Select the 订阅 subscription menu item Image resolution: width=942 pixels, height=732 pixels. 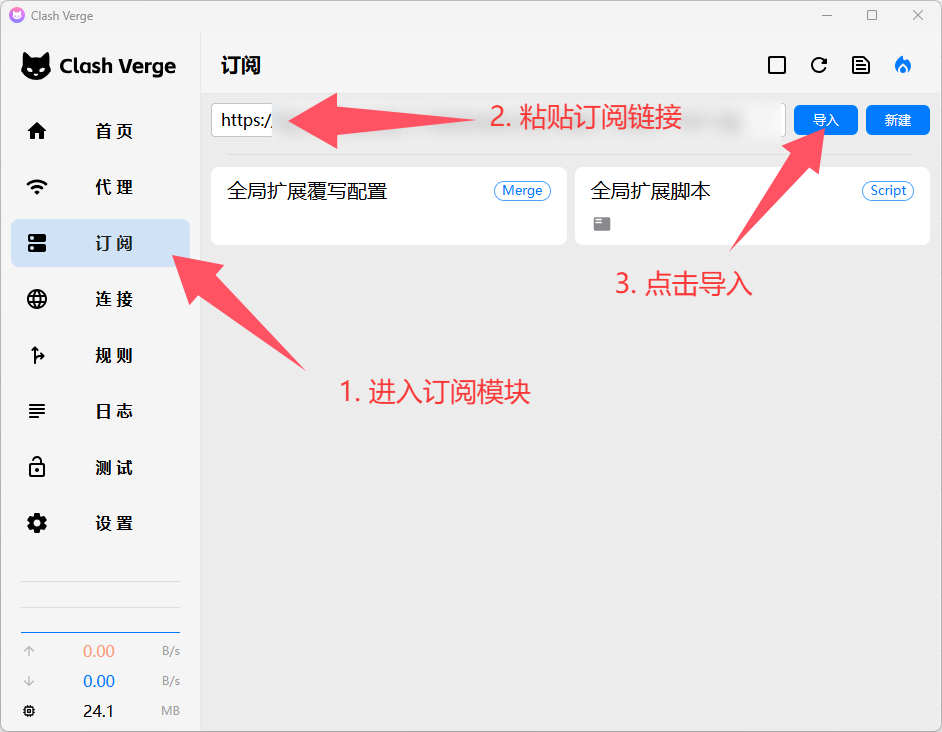[100, 243]
